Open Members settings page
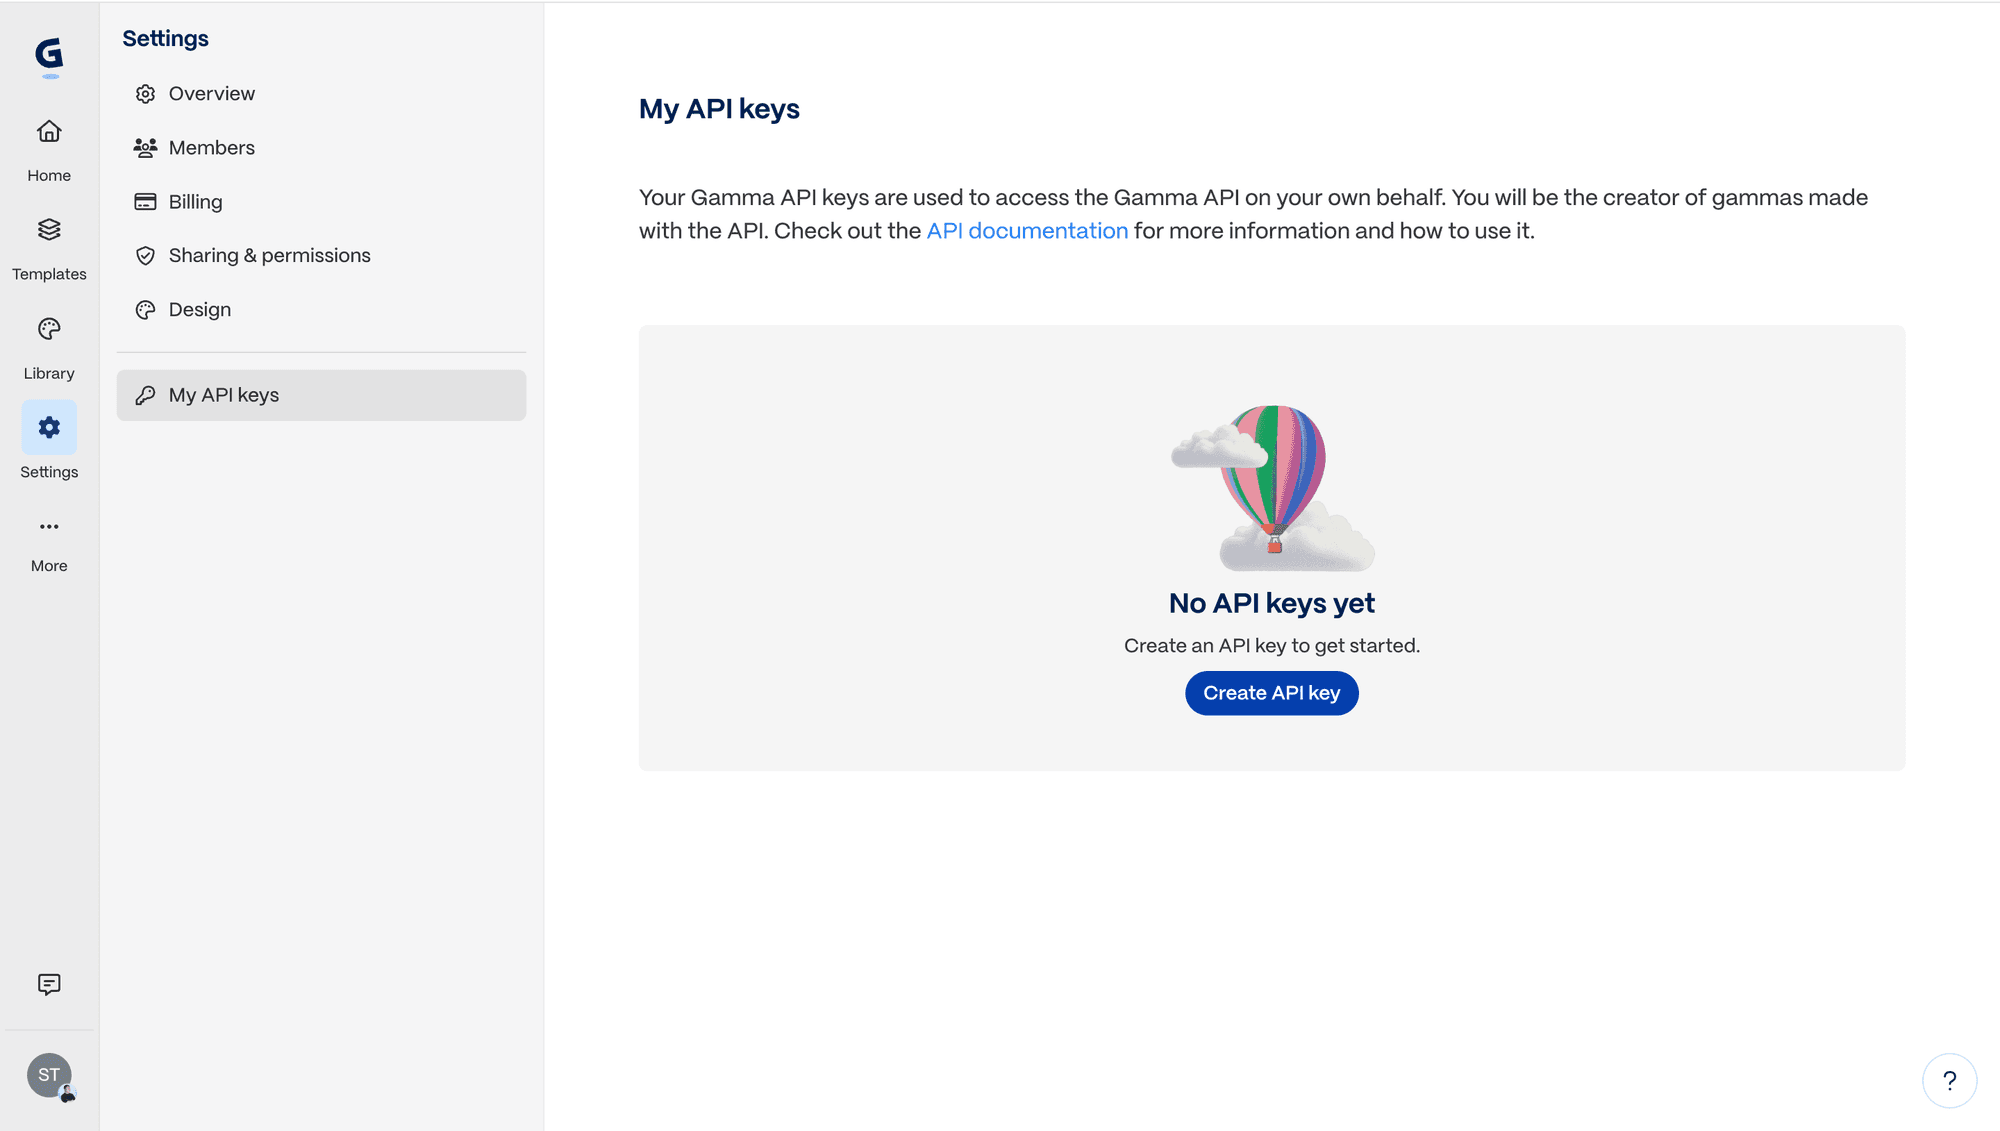Viewport: 2000px width, 1131px height. 211,148
